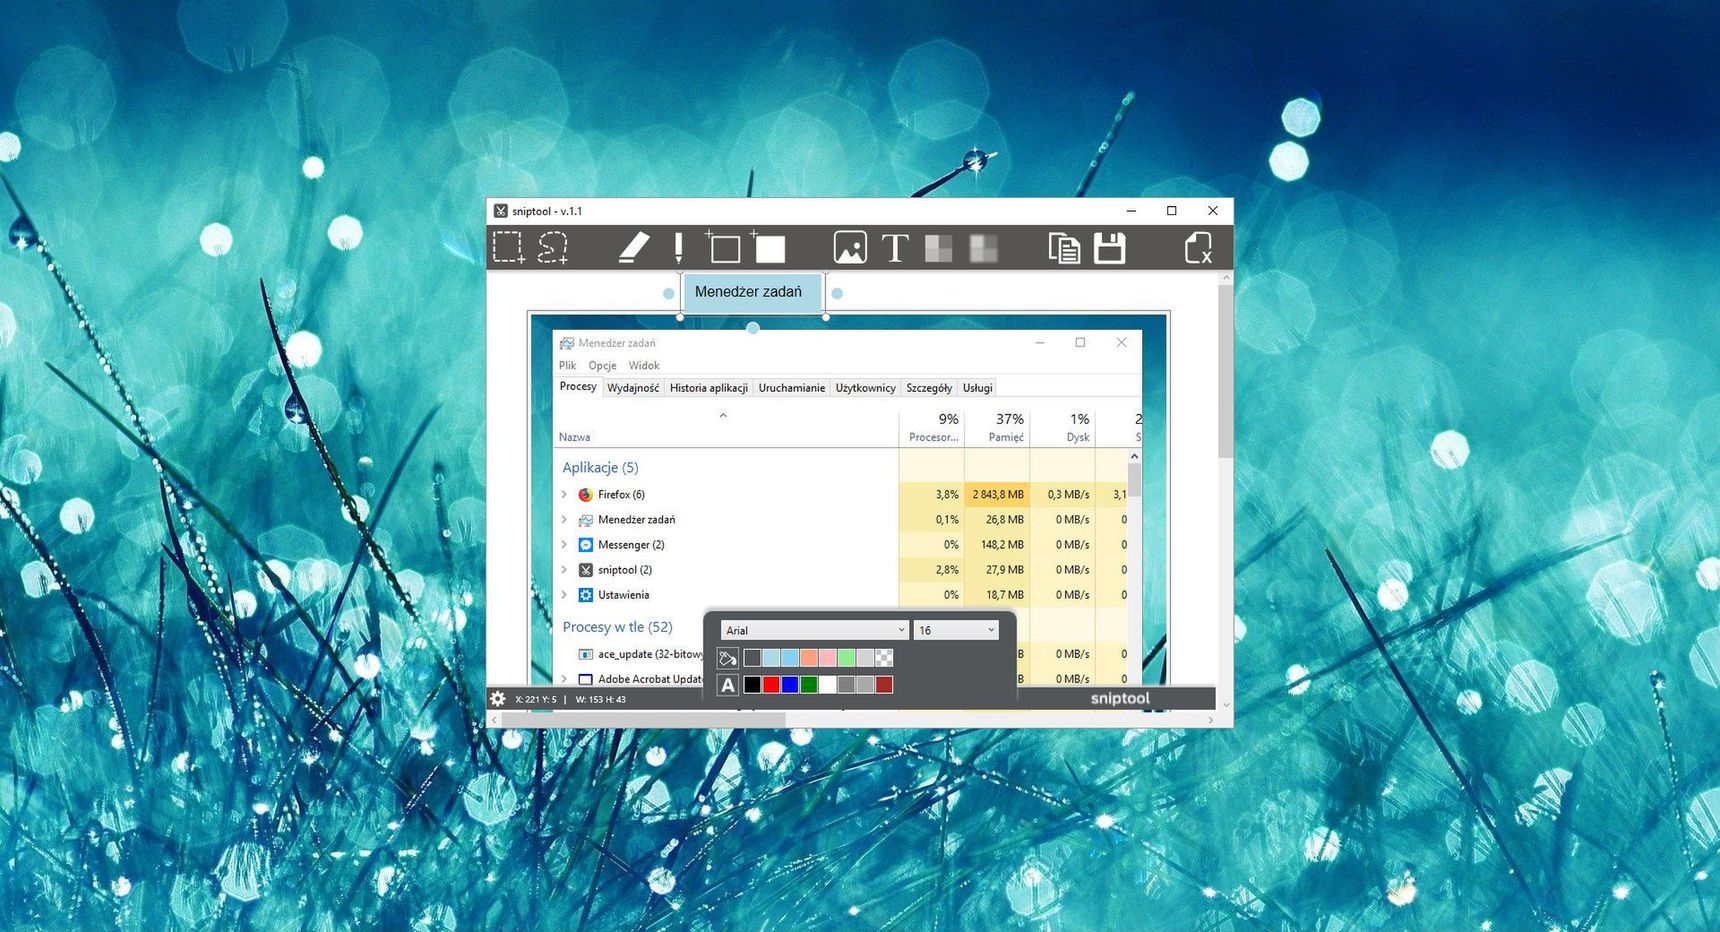
Task: Copy the snip to clipboard
Action: pos(1064,247)
